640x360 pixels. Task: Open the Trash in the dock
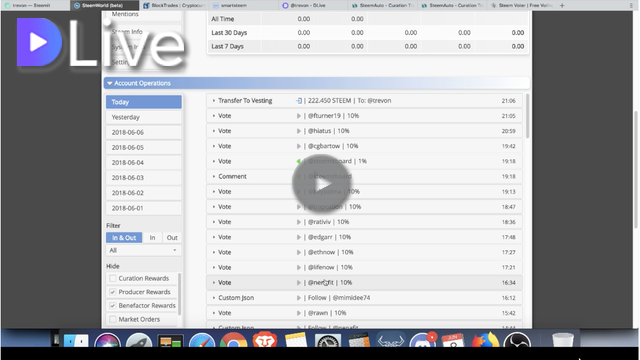(562, 340)
